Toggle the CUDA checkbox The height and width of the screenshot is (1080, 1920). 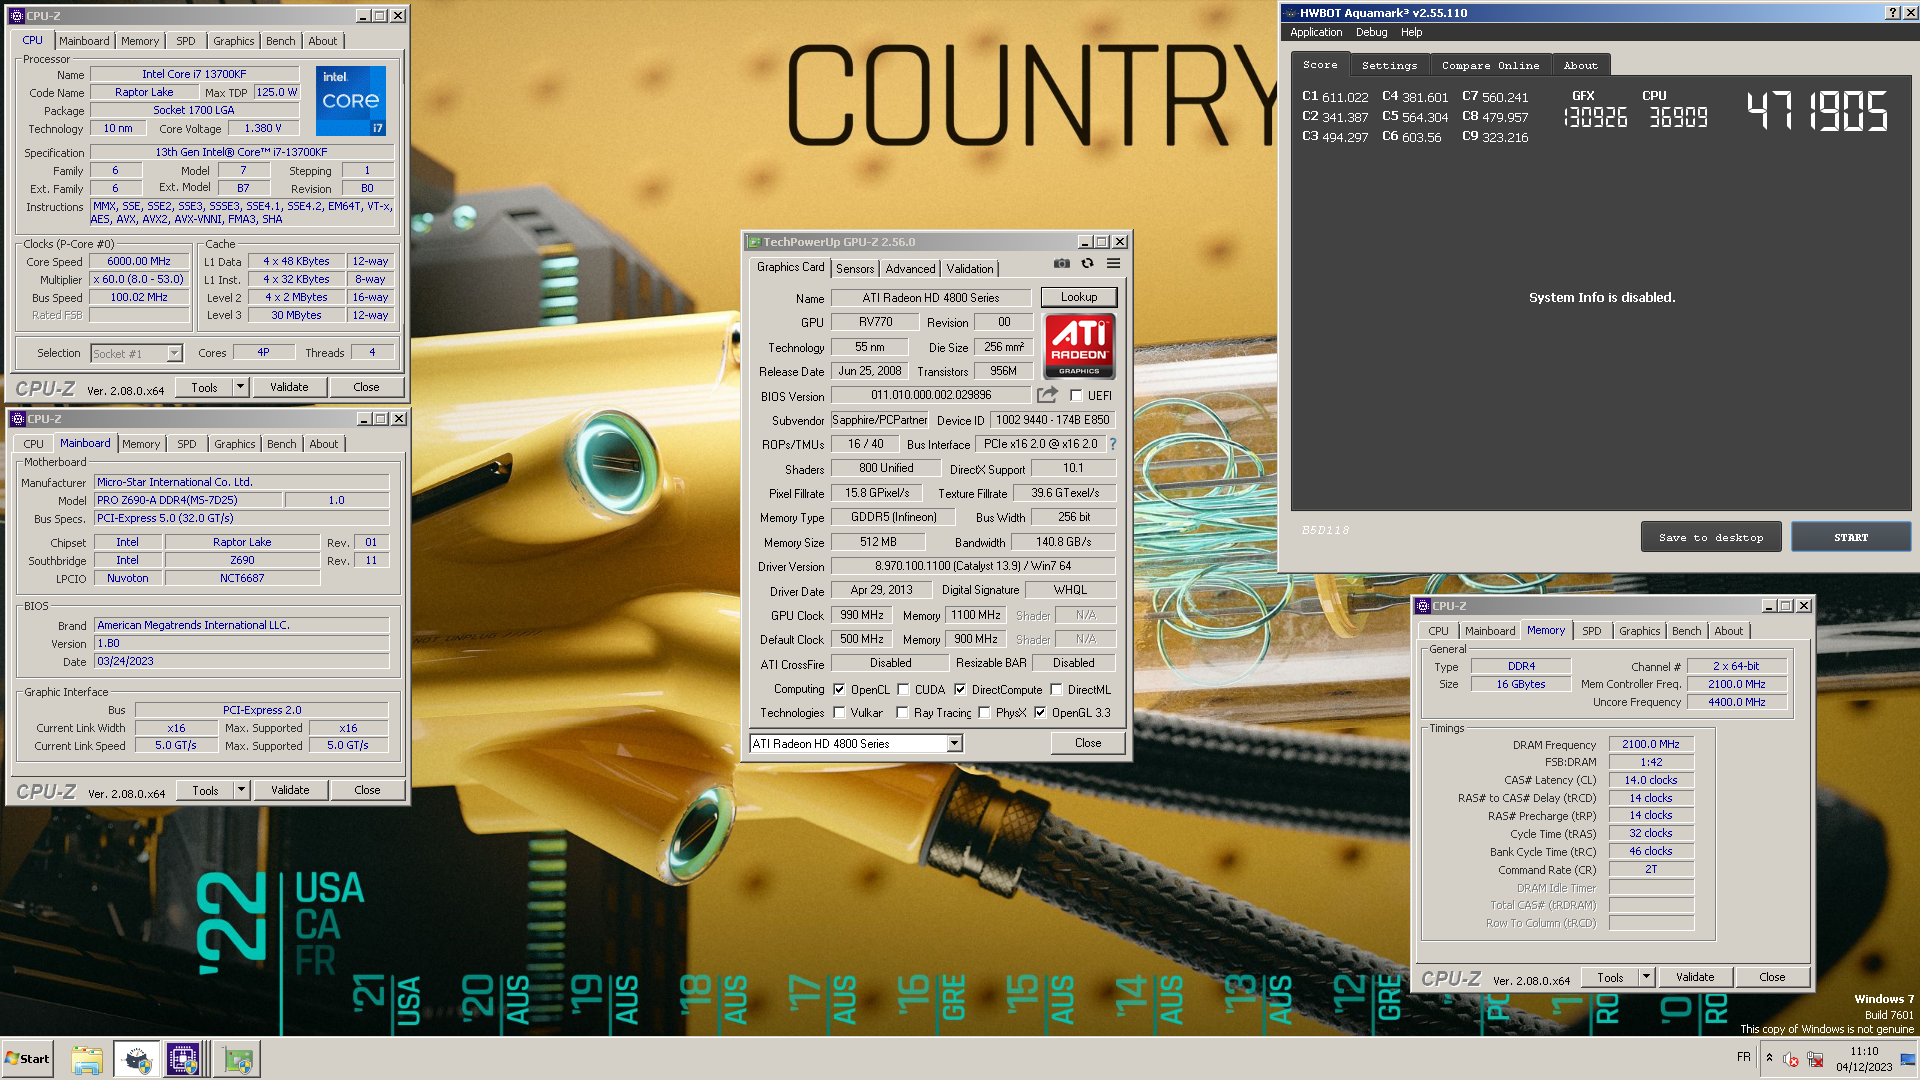coord(903,690)
